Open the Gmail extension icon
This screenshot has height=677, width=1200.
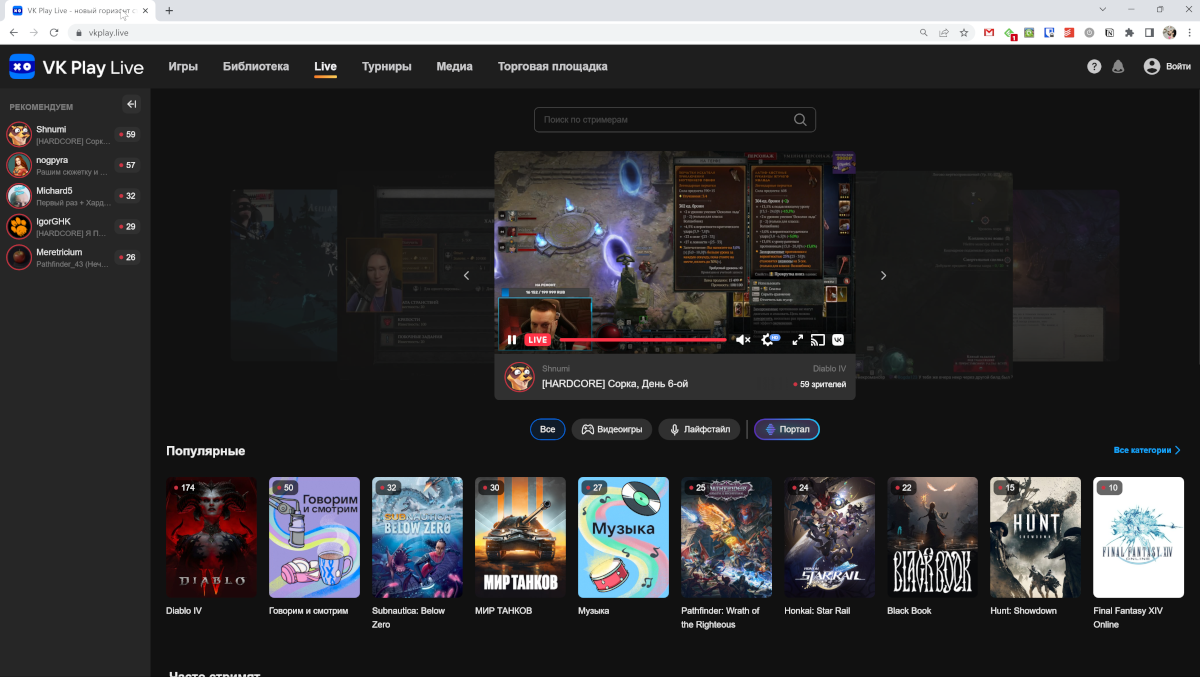click(989, 33)
